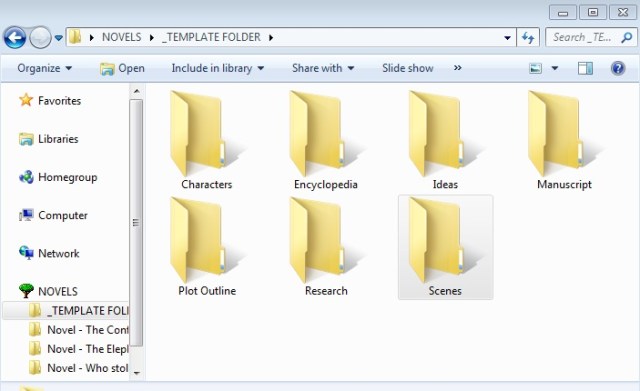This screenshot has width=640, height=391.
Task: Select Novel - The Cont folder in tree
Action: tap(79, 330)
